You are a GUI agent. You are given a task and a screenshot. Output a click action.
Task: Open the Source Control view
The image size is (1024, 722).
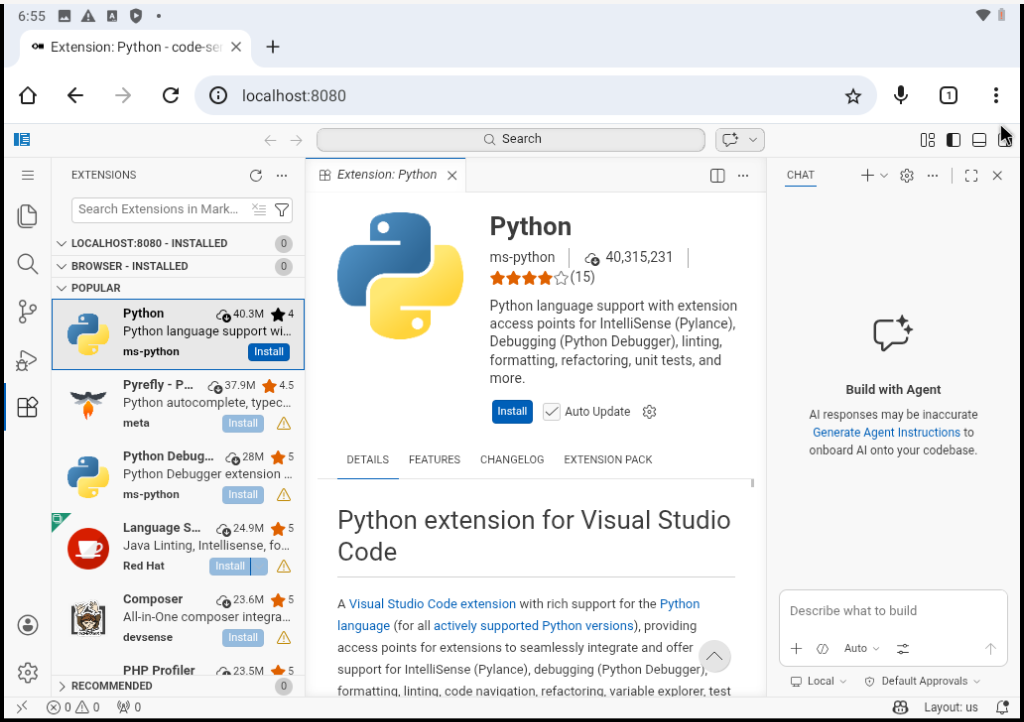click(27, 312)
